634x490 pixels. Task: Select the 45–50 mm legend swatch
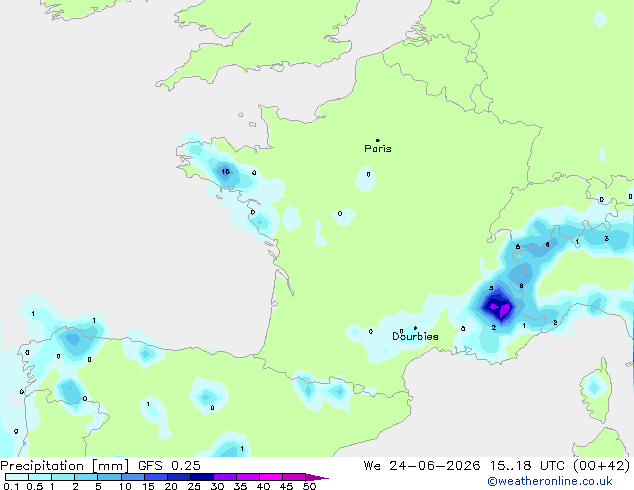point(294,477)
